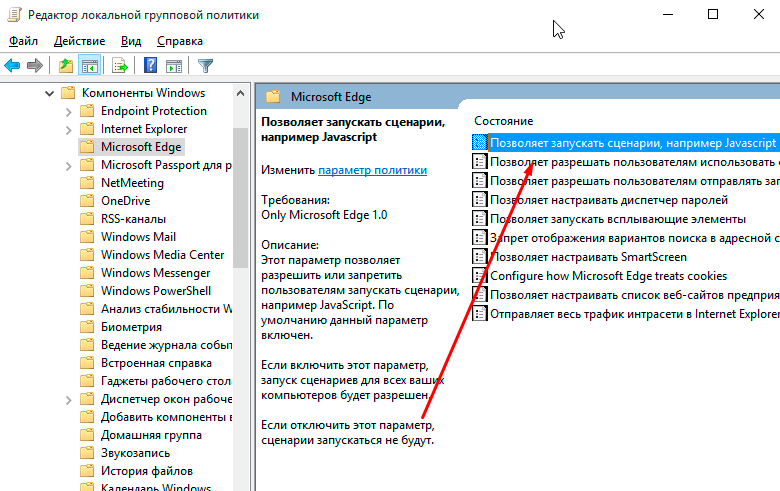Select the Microsoft Edge tree folder
This screenshot has height=491, width=780.
pos(141,147)
